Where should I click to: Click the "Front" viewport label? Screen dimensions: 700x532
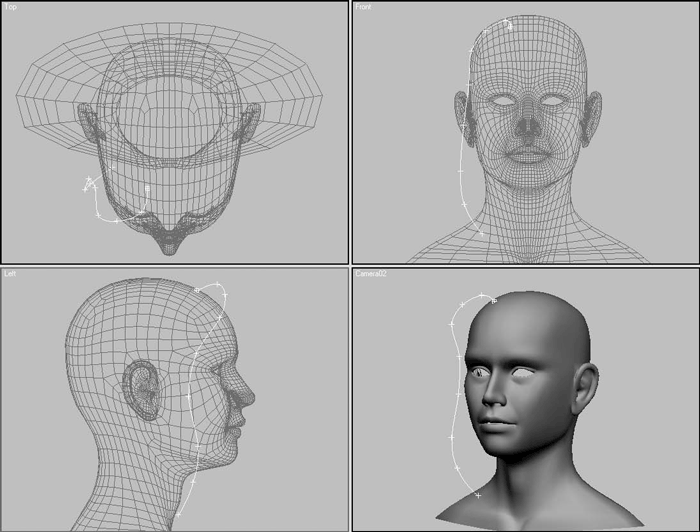point(365,7)
